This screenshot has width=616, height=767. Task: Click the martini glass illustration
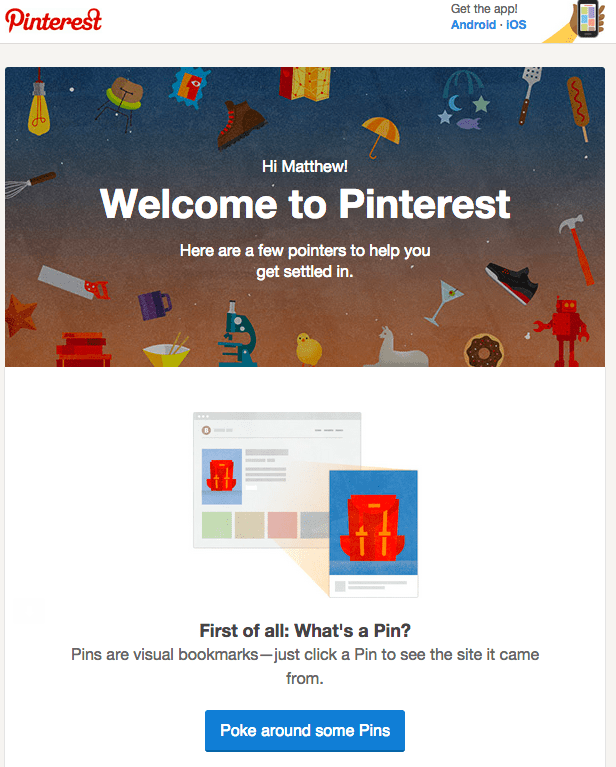click(x=444, y=303)
